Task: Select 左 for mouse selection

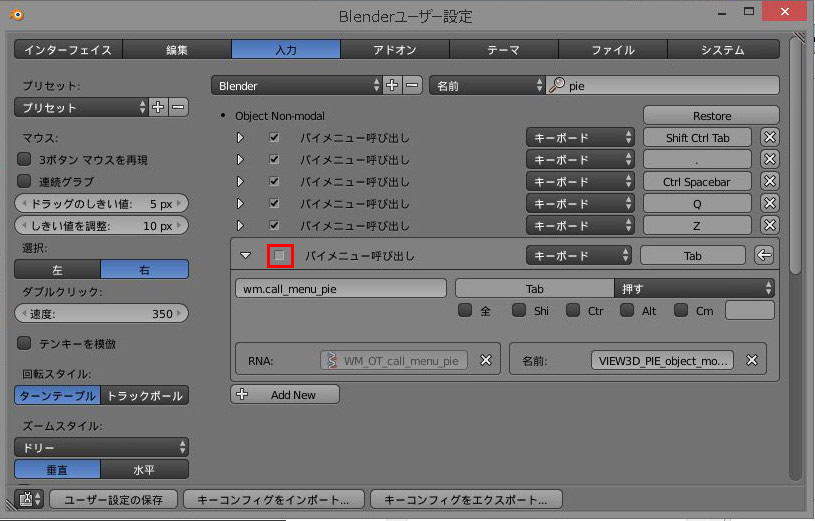Action: (57, 269)
